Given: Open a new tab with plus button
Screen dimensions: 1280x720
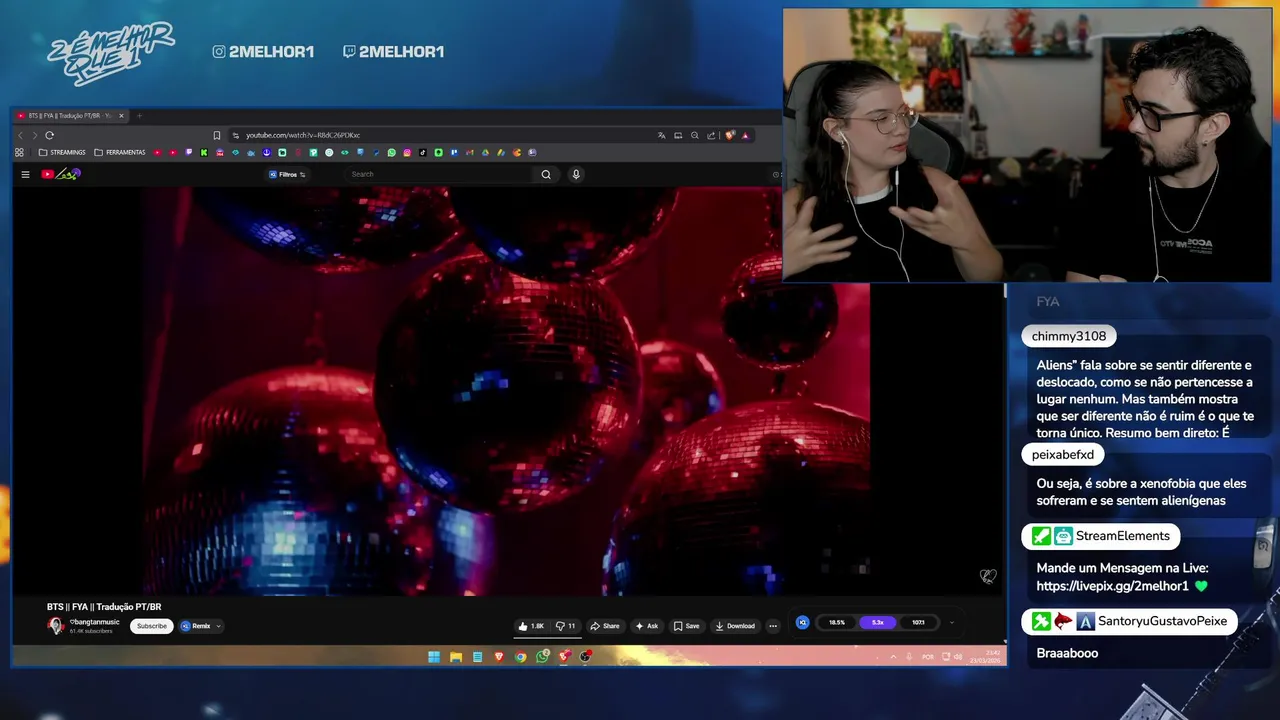Looking at the screenshot, I should tap(139, 116).
